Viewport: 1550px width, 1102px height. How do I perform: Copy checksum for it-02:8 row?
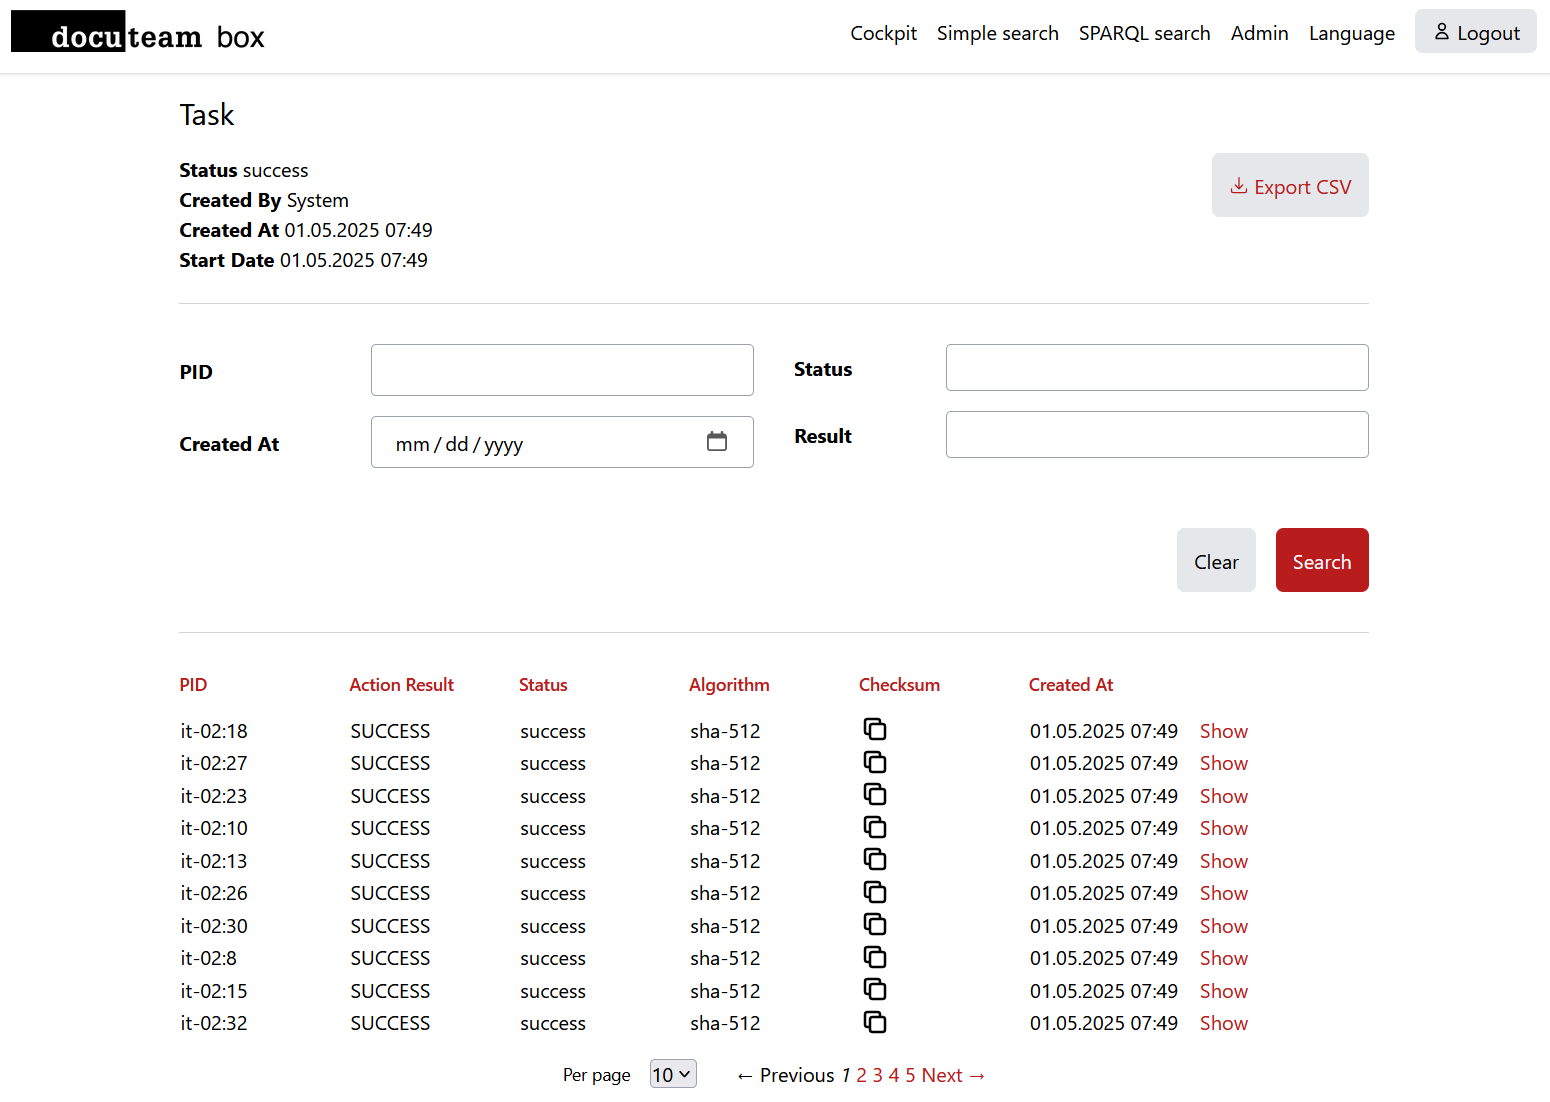[875, 957]
